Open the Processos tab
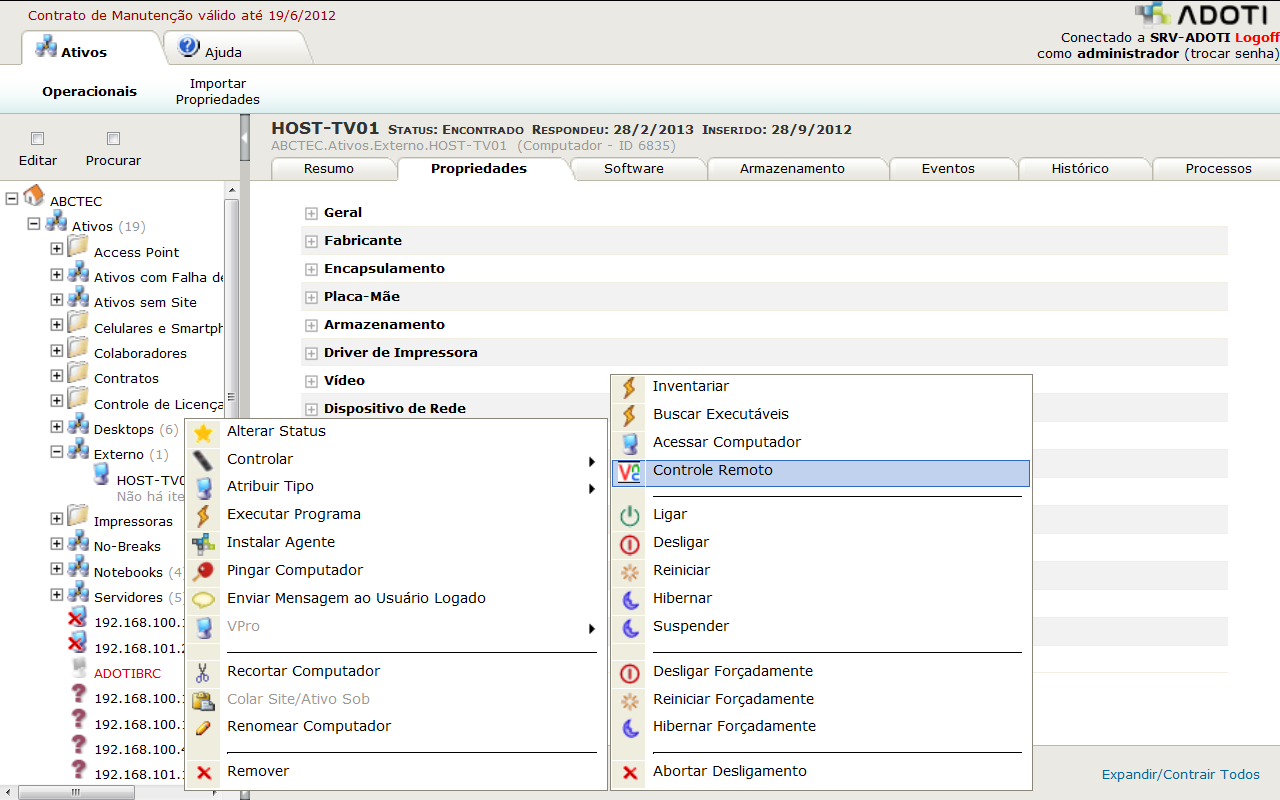 tap(1218, 169)
